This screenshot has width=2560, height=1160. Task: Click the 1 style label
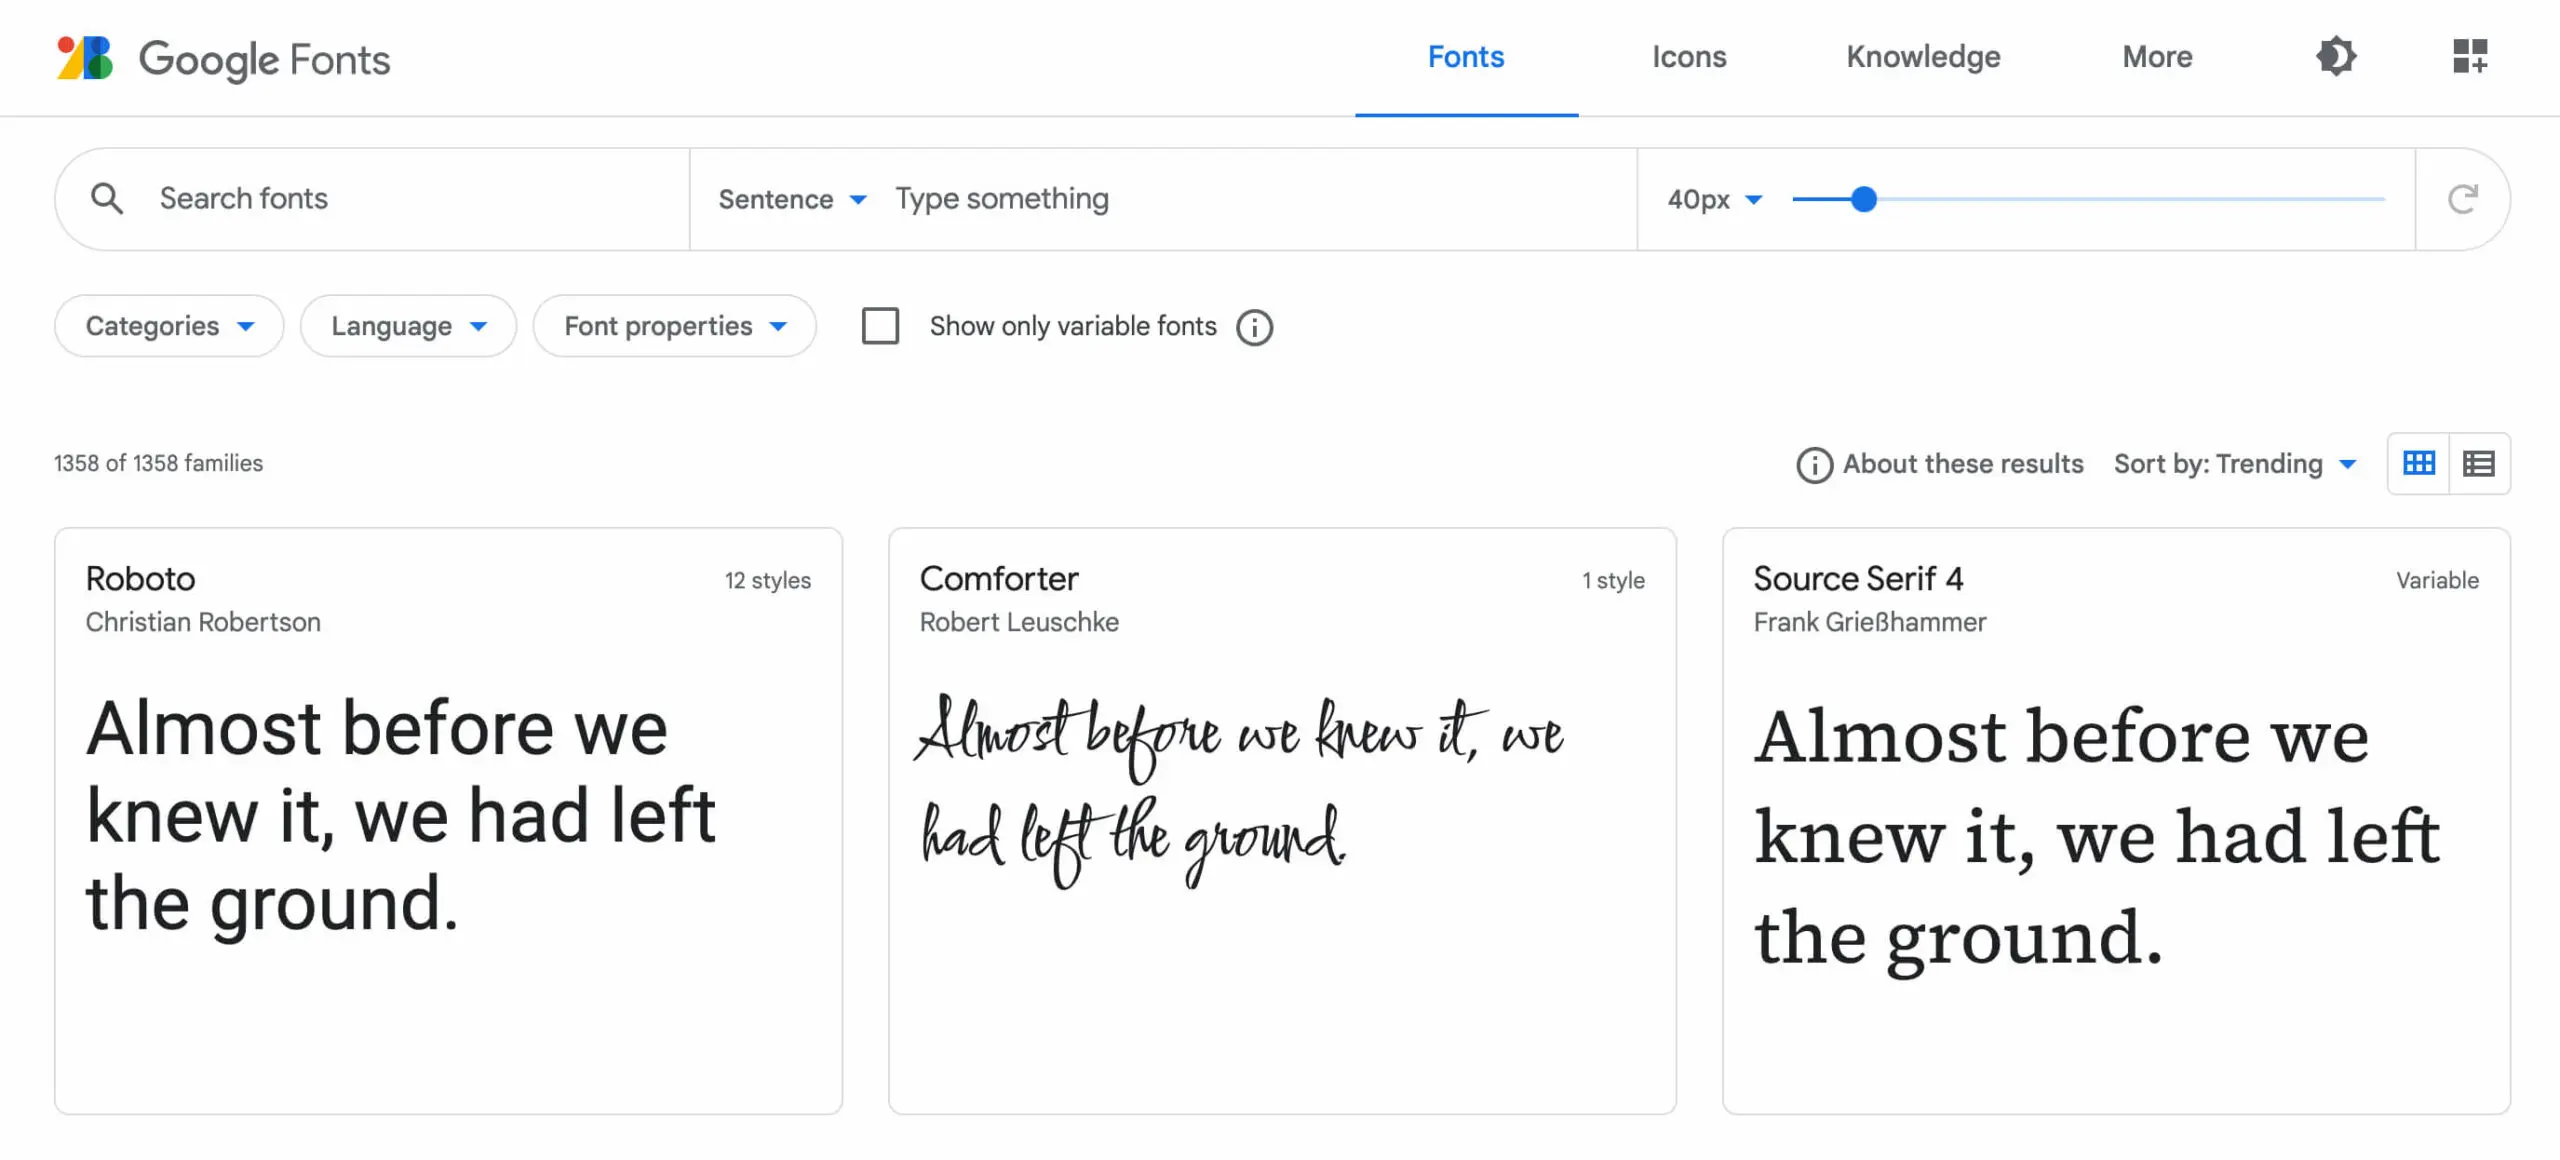(1613, 580)
